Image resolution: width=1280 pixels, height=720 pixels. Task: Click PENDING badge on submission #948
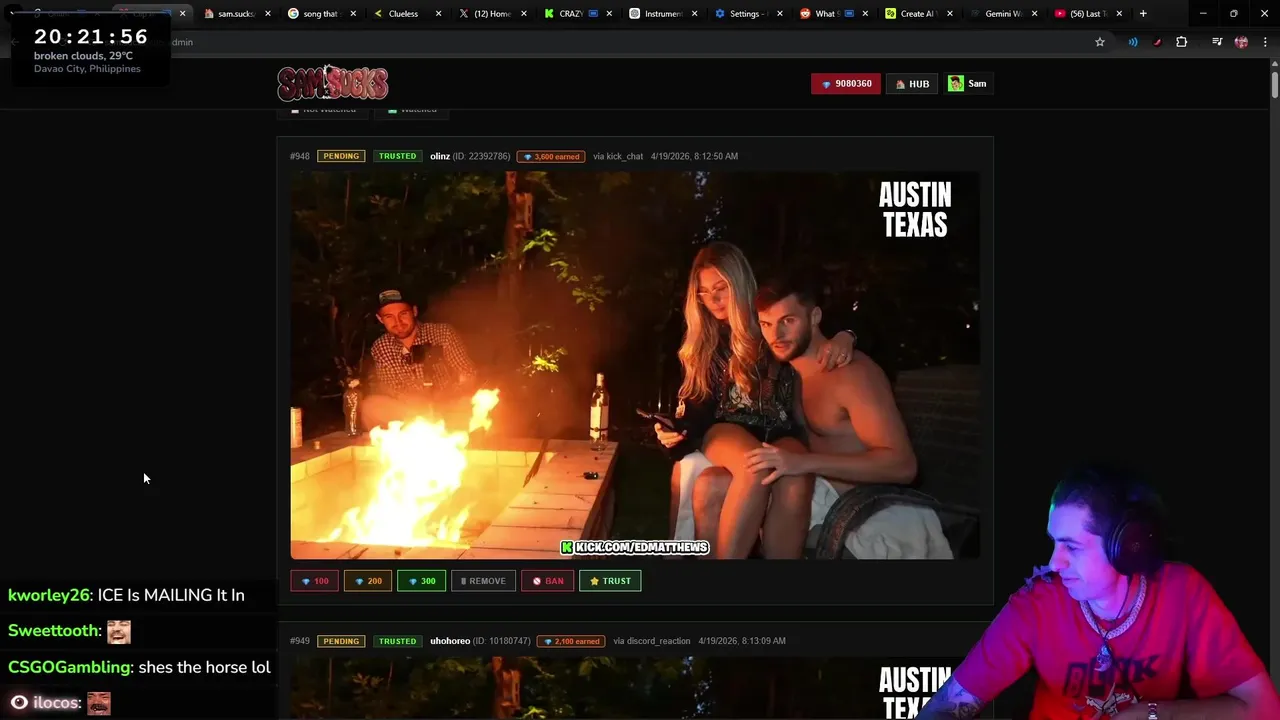pyautogui.click(x=341, y=156)
